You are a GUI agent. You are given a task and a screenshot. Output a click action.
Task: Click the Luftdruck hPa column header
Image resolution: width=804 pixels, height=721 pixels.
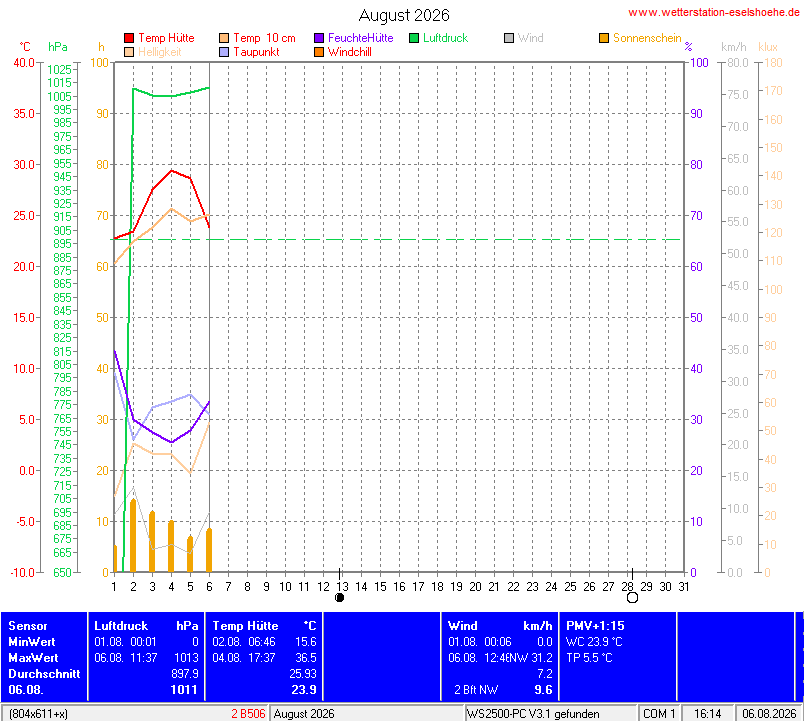146,626
